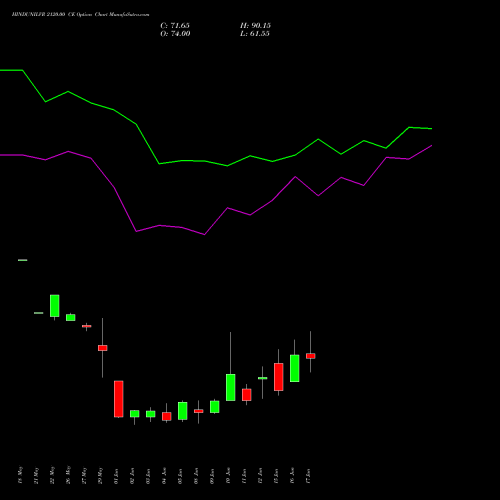This screenshot has height=500, width=500.
Task: Select the 10 Jun date label
Action: [228, 476]
